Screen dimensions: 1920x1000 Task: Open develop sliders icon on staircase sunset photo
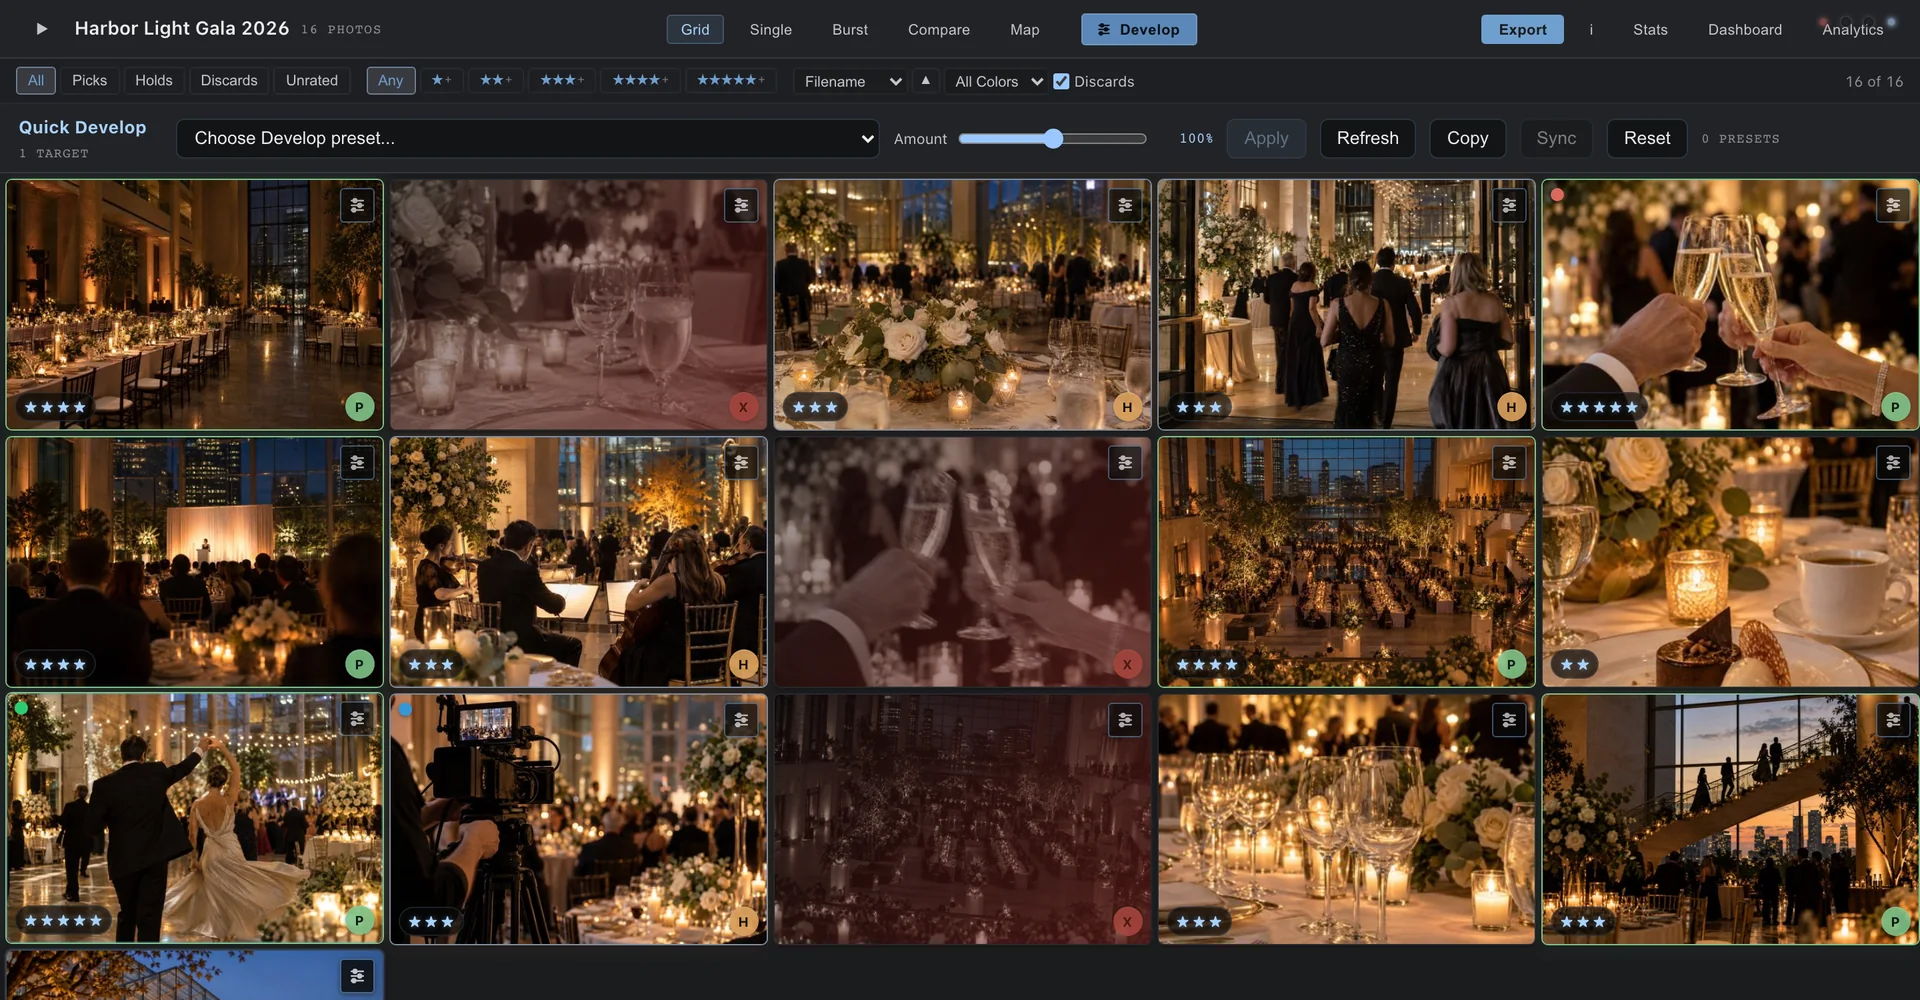point(1893,719)
